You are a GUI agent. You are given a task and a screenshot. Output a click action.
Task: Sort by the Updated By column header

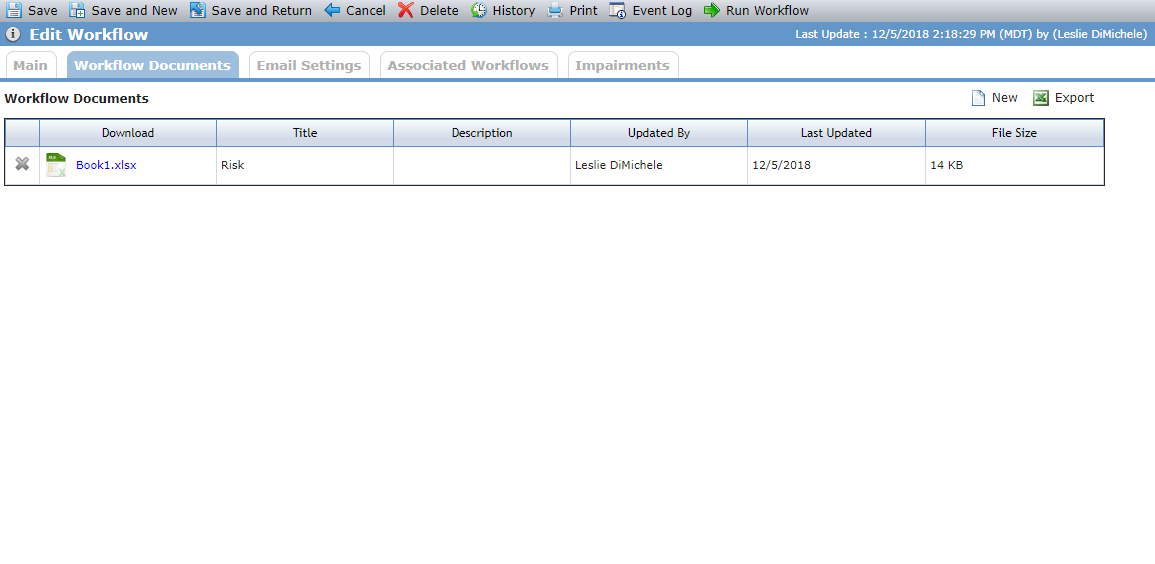[x=659, y=133]
